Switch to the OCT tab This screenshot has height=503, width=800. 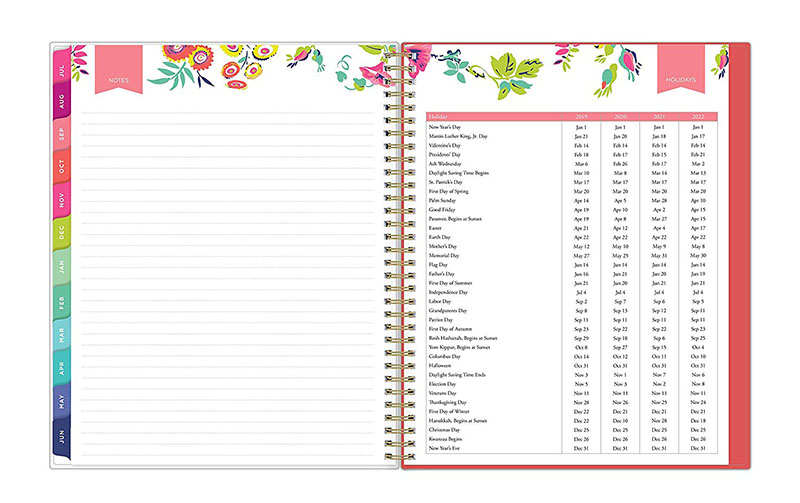tap(62, 168)
